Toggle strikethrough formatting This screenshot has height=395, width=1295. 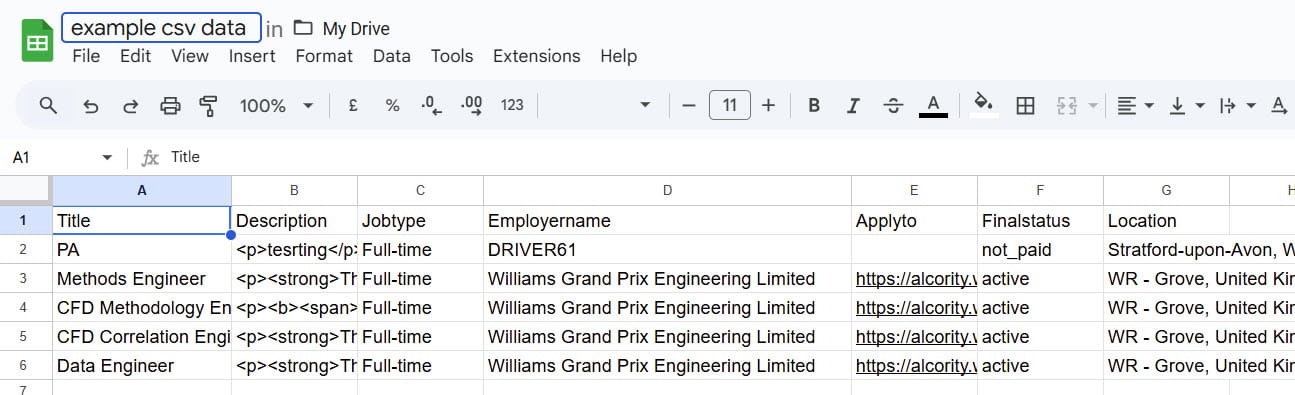(893, 105)
